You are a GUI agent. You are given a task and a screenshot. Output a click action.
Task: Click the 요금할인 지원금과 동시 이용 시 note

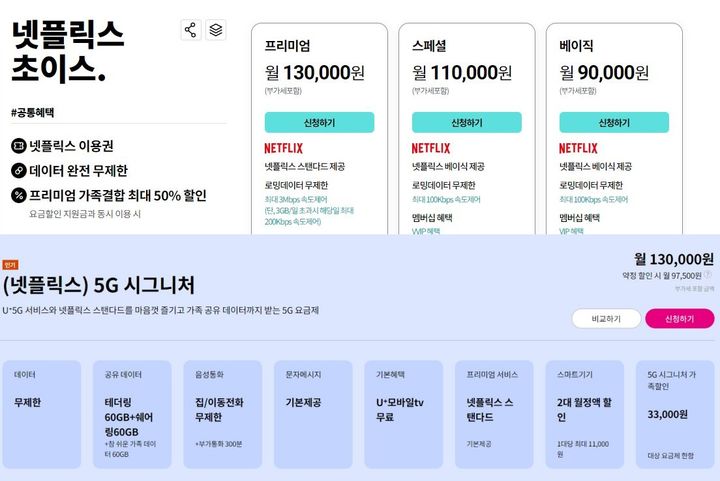pyautogui.click(x=85, y=214)
